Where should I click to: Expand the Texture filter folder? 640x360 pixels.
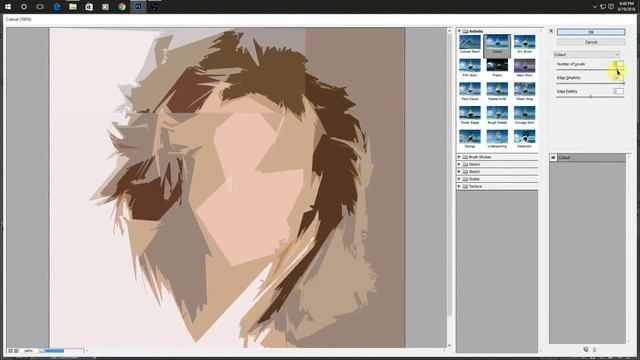[x=459, y=186]
